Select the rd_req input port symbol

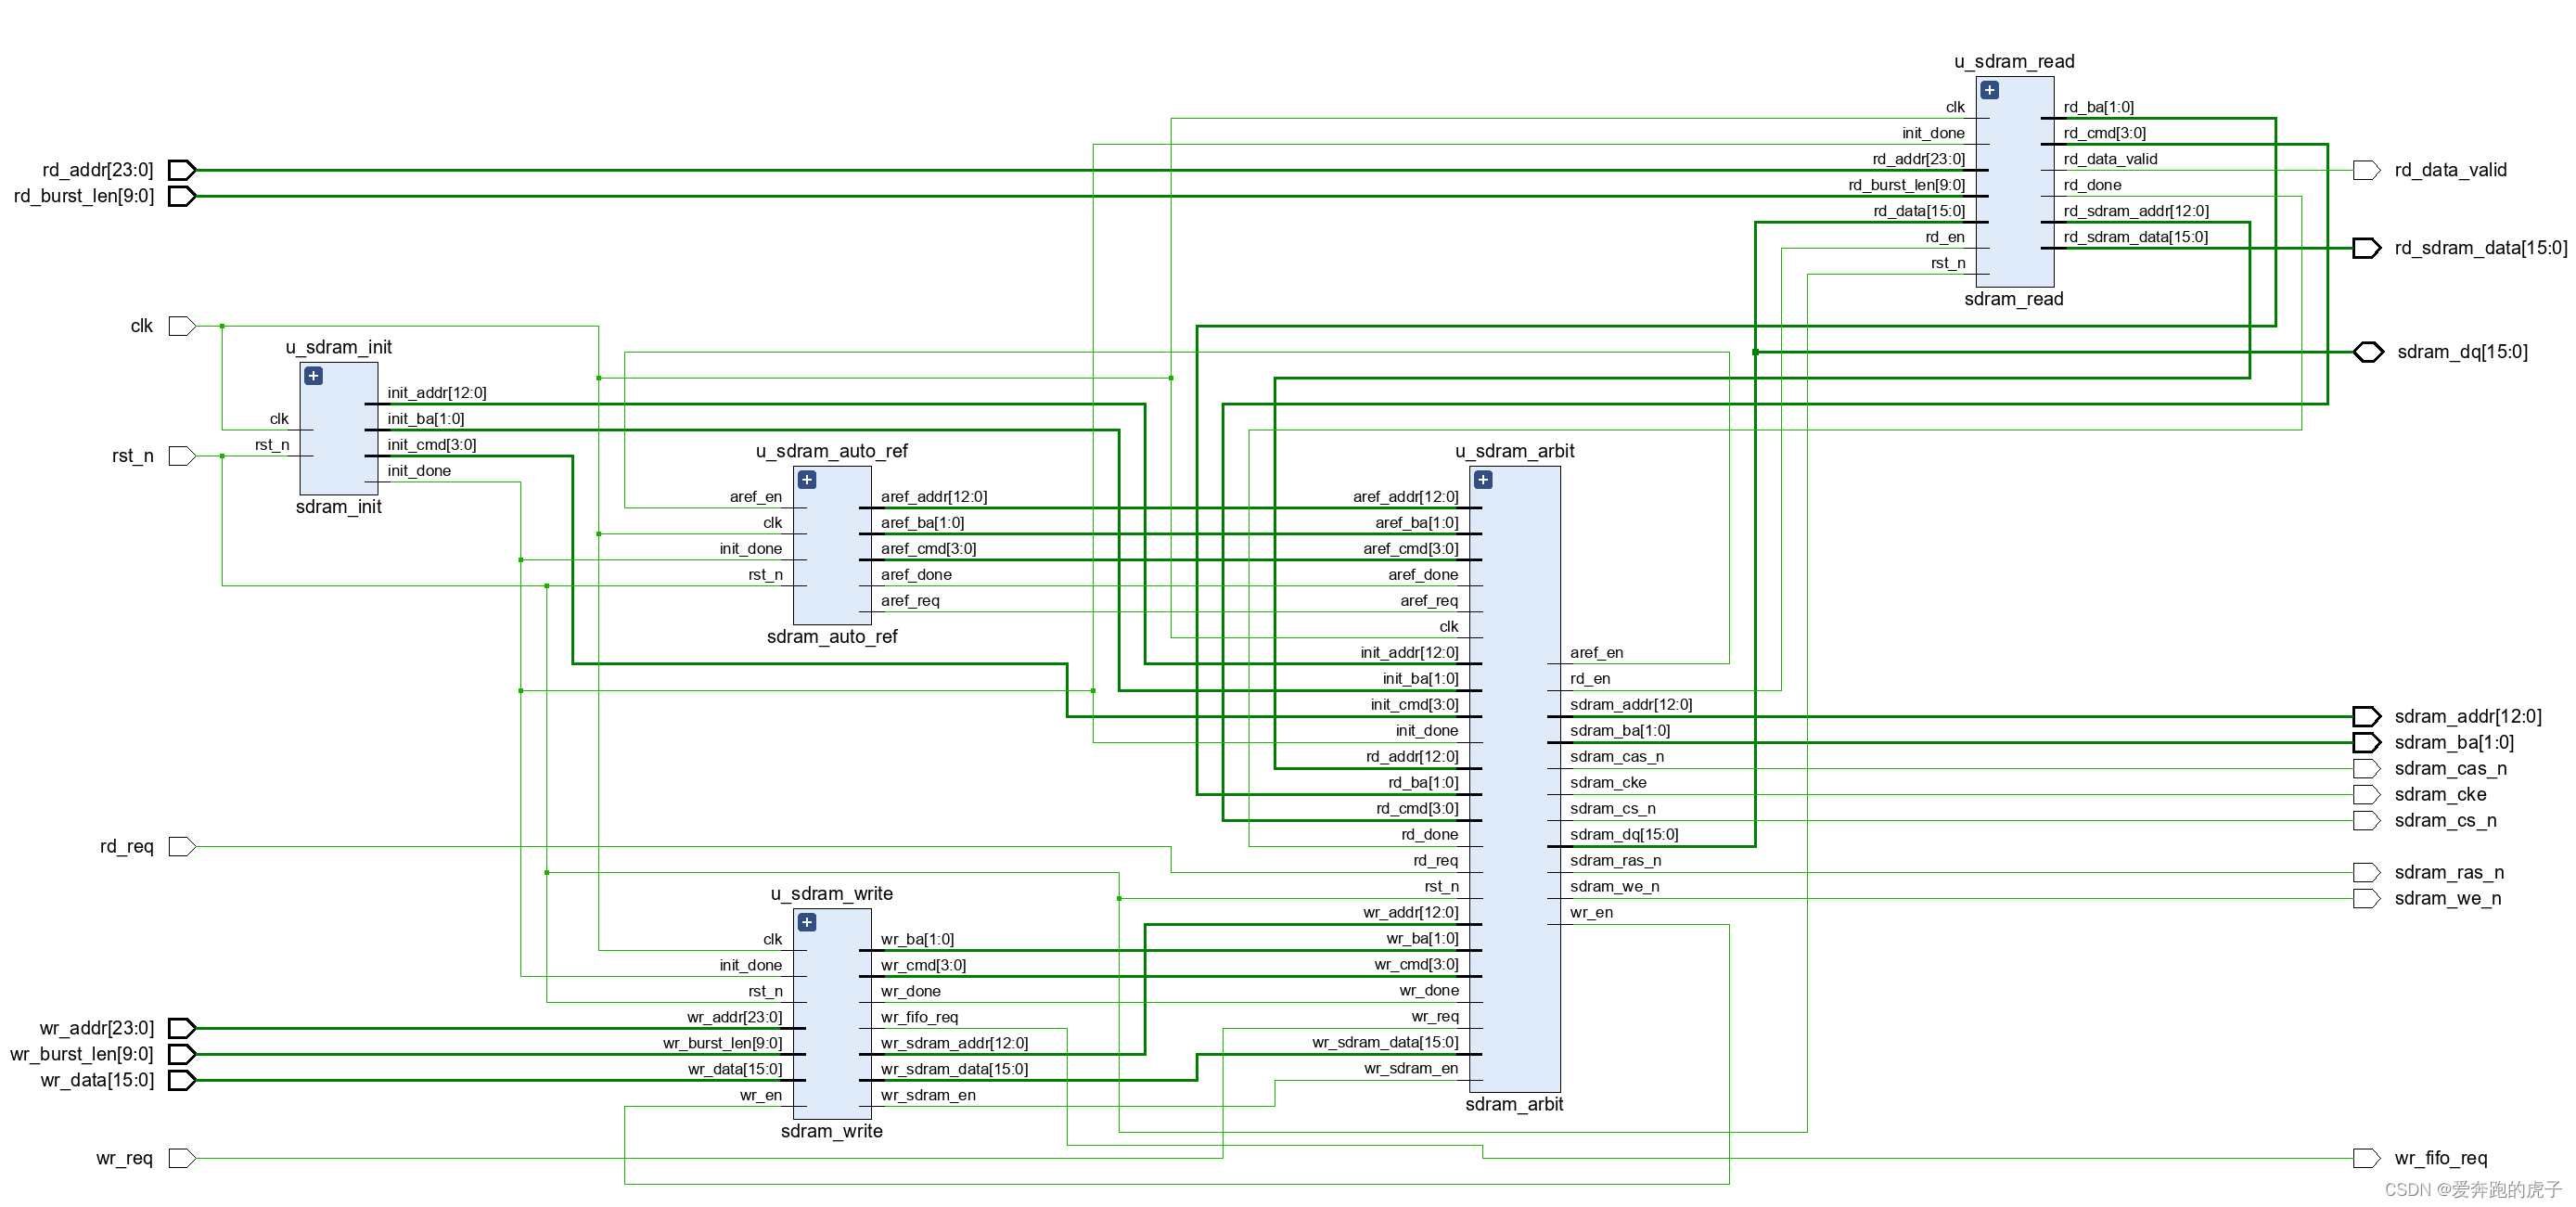[182, 846]
